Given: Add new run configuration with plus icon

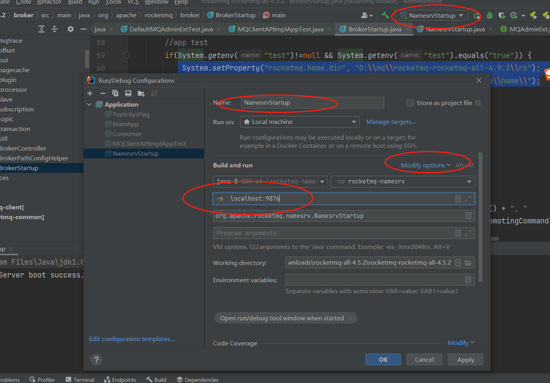Looking at the screenshot, I should pyautogui.click(x=90, y=93).
